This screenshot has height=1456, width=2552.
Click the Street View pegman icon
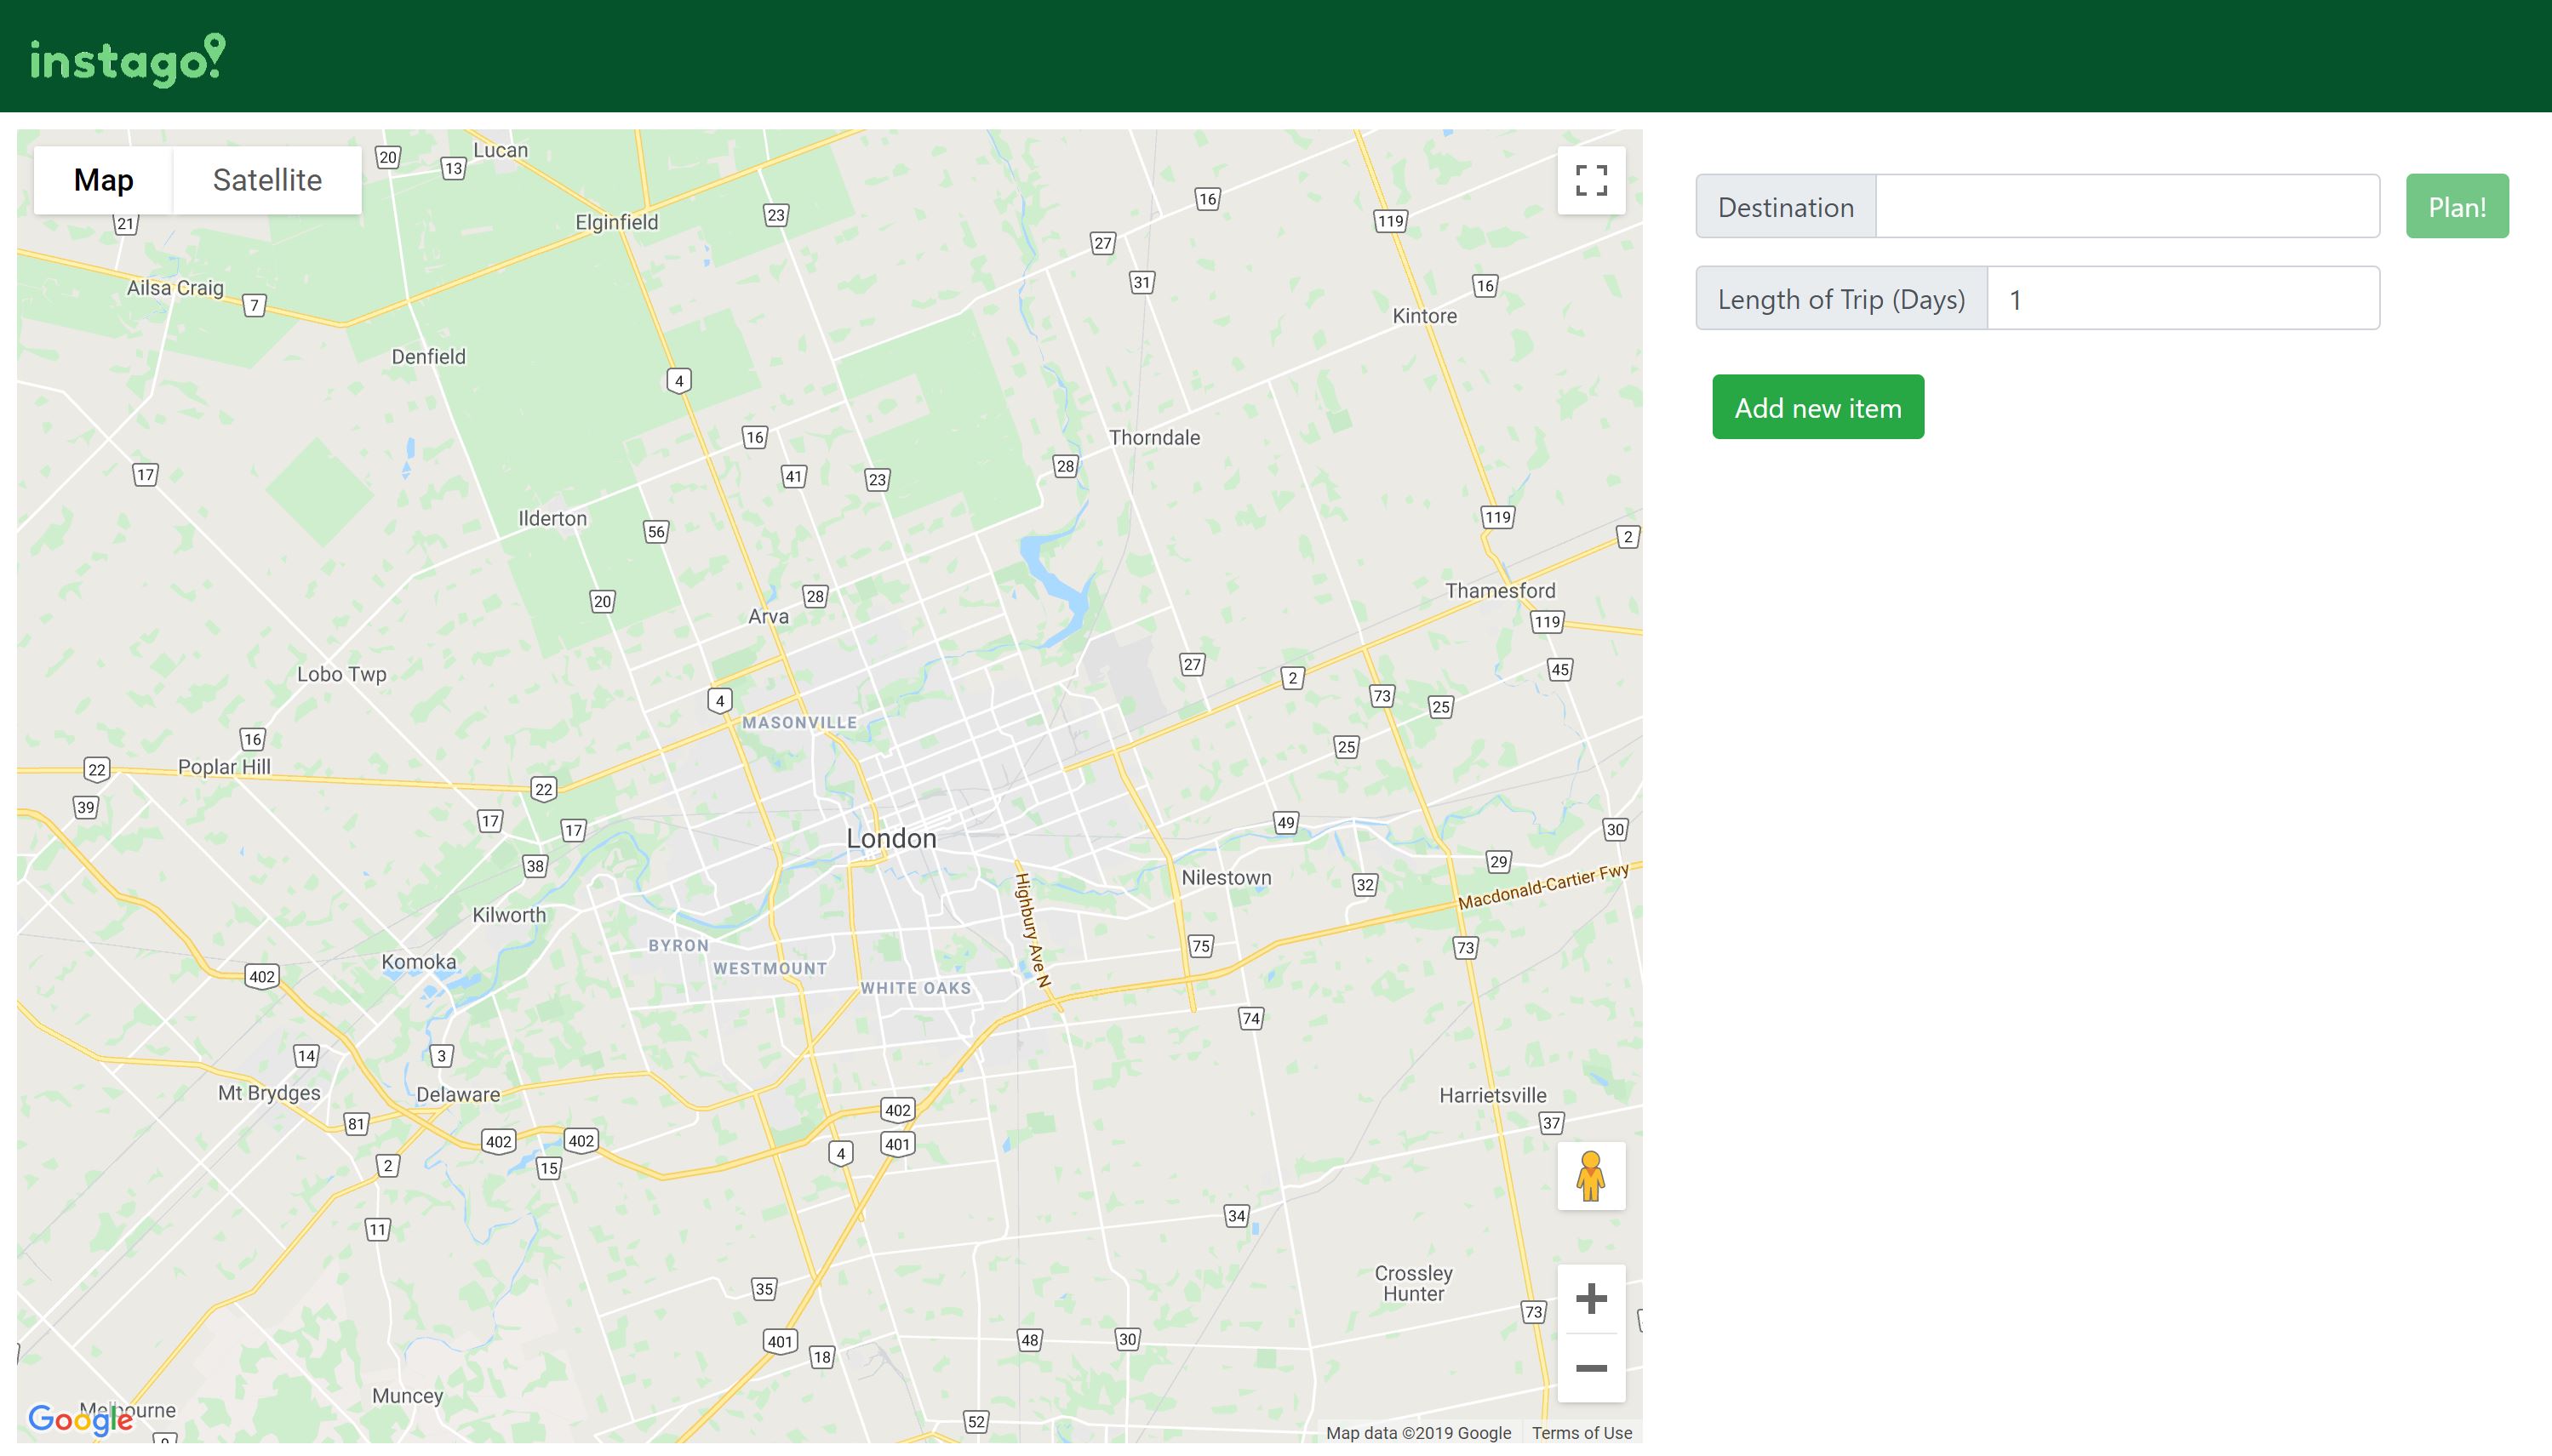tap(1590, 1176)
